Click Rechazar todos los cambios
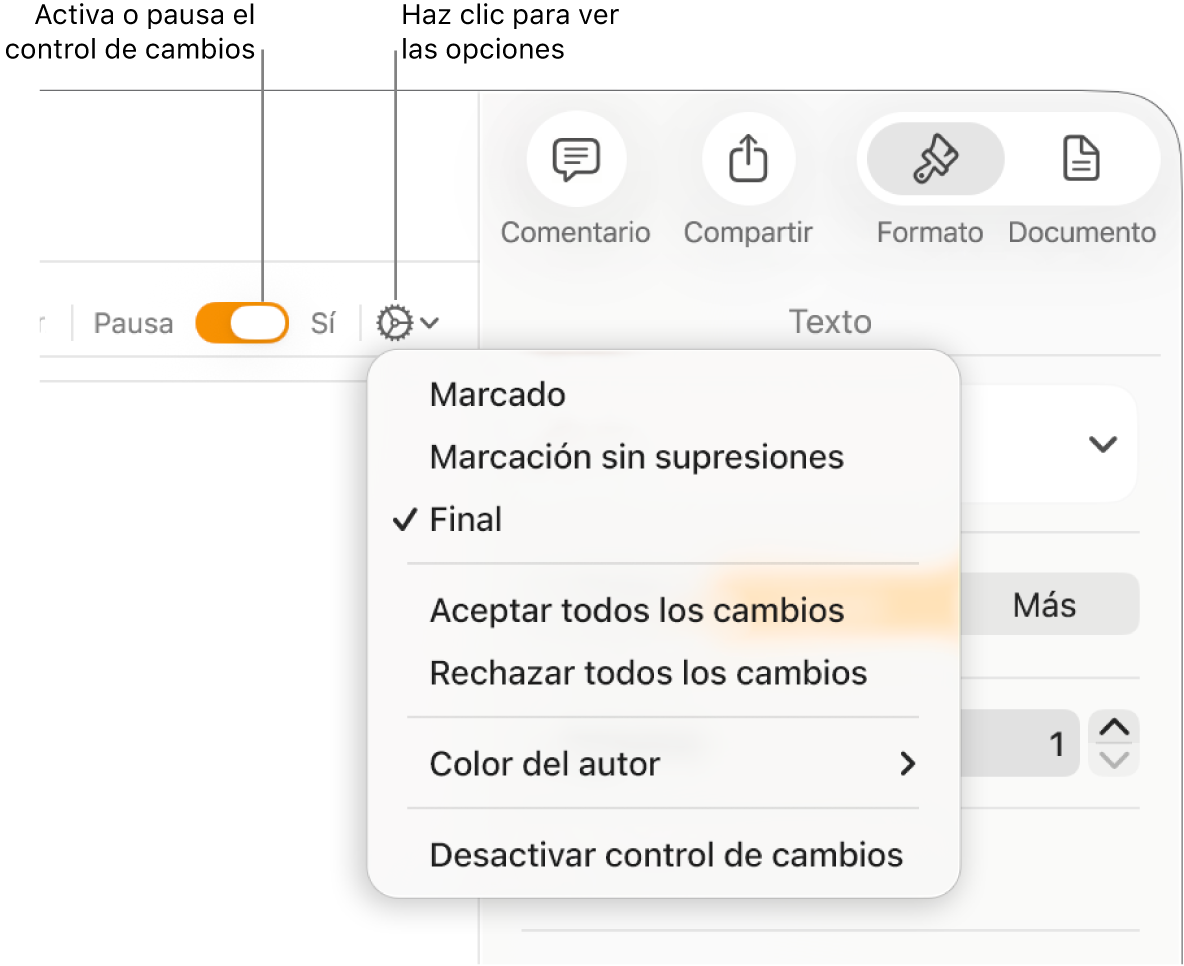 (648, 672)
